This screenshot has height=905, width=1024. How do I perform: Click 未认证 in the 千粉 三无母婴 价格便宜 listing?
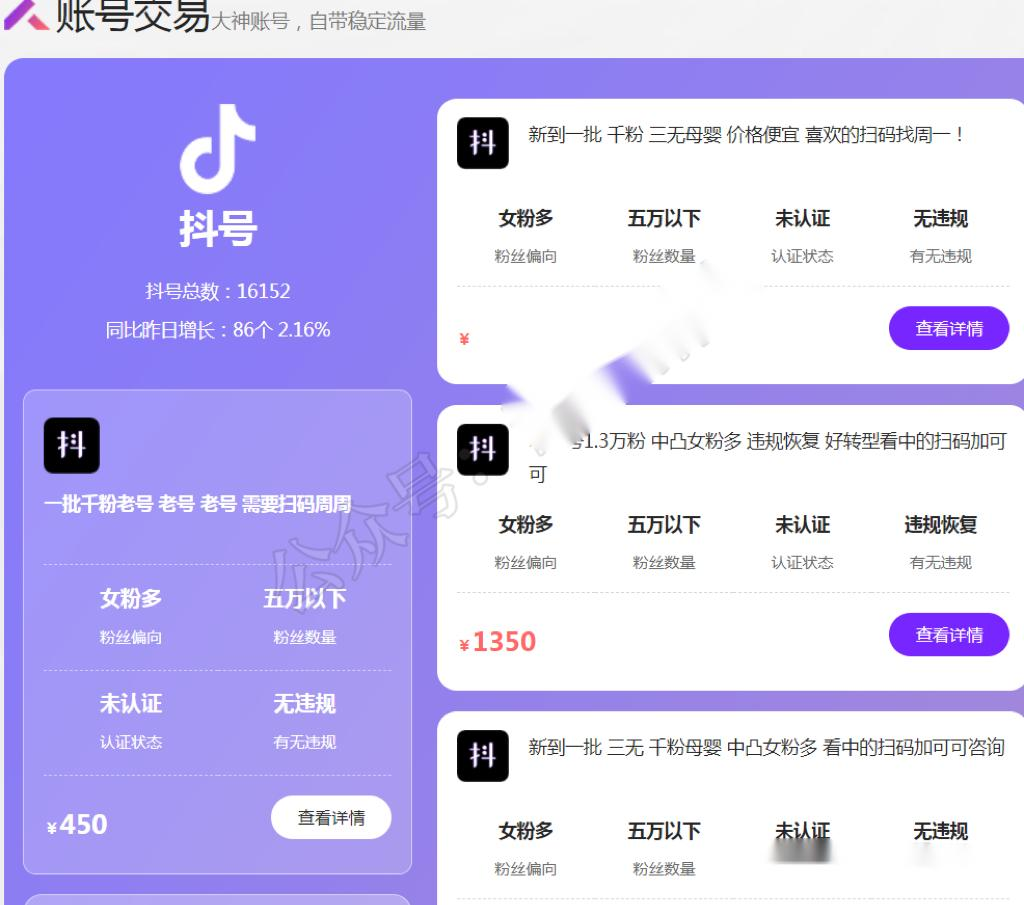[802, 218]
